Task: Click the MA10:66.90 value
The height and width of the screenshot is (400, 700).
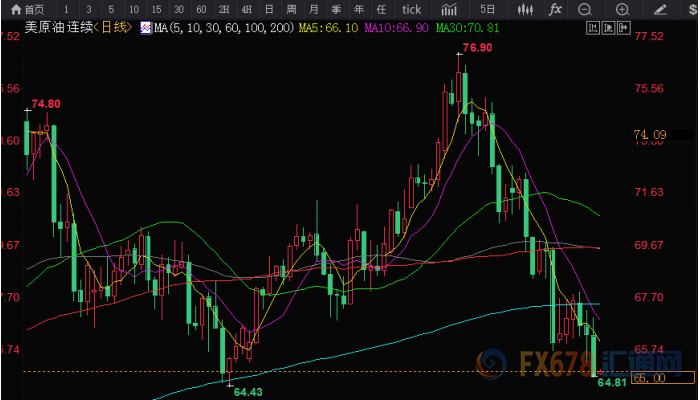Action: [397, 29]
